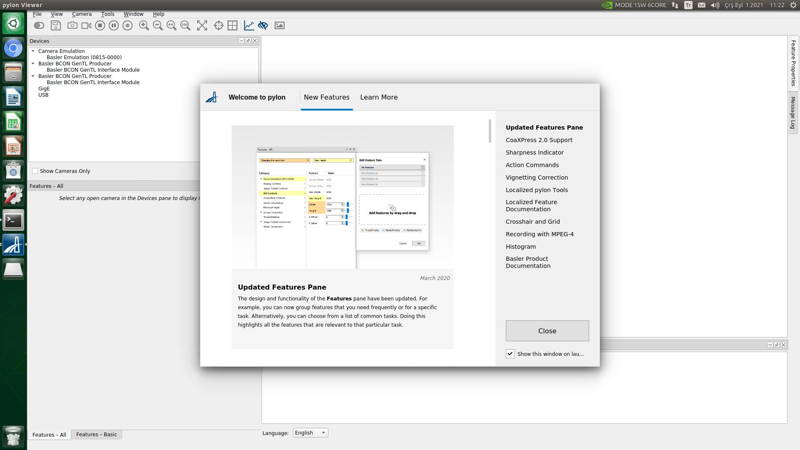This screenshot has height=450, width=800.
Task: Uncheck Show this window on launch
Action: pos(510,354)
